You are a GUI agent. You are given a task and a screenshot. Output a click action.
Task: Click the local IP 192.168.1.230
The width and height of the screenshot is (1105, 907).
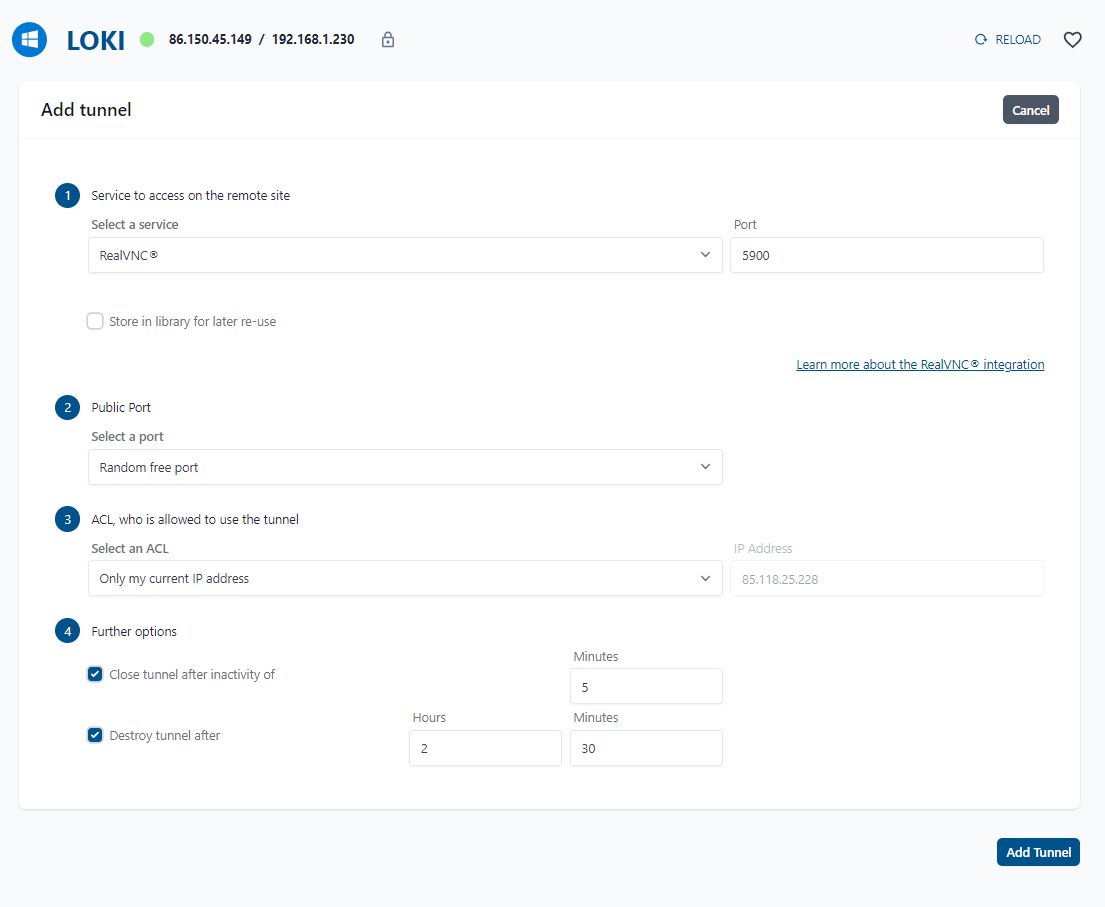pos(313,39)
